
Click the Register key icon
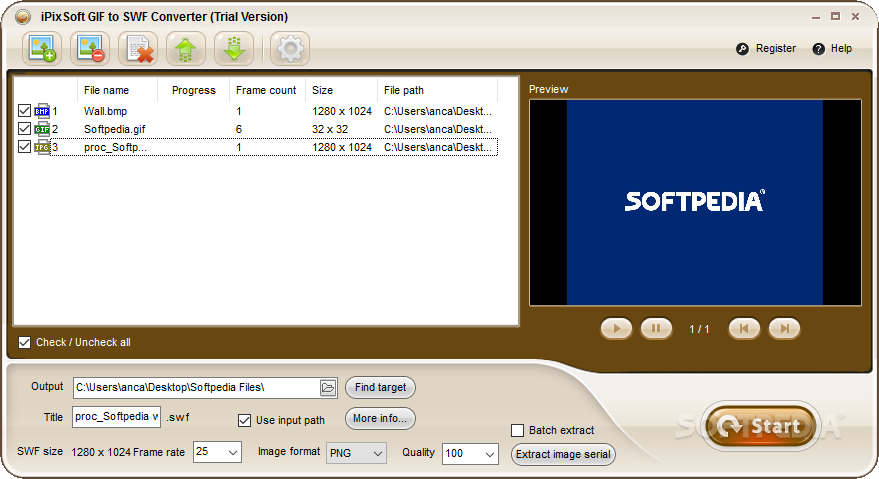point(742,49)
